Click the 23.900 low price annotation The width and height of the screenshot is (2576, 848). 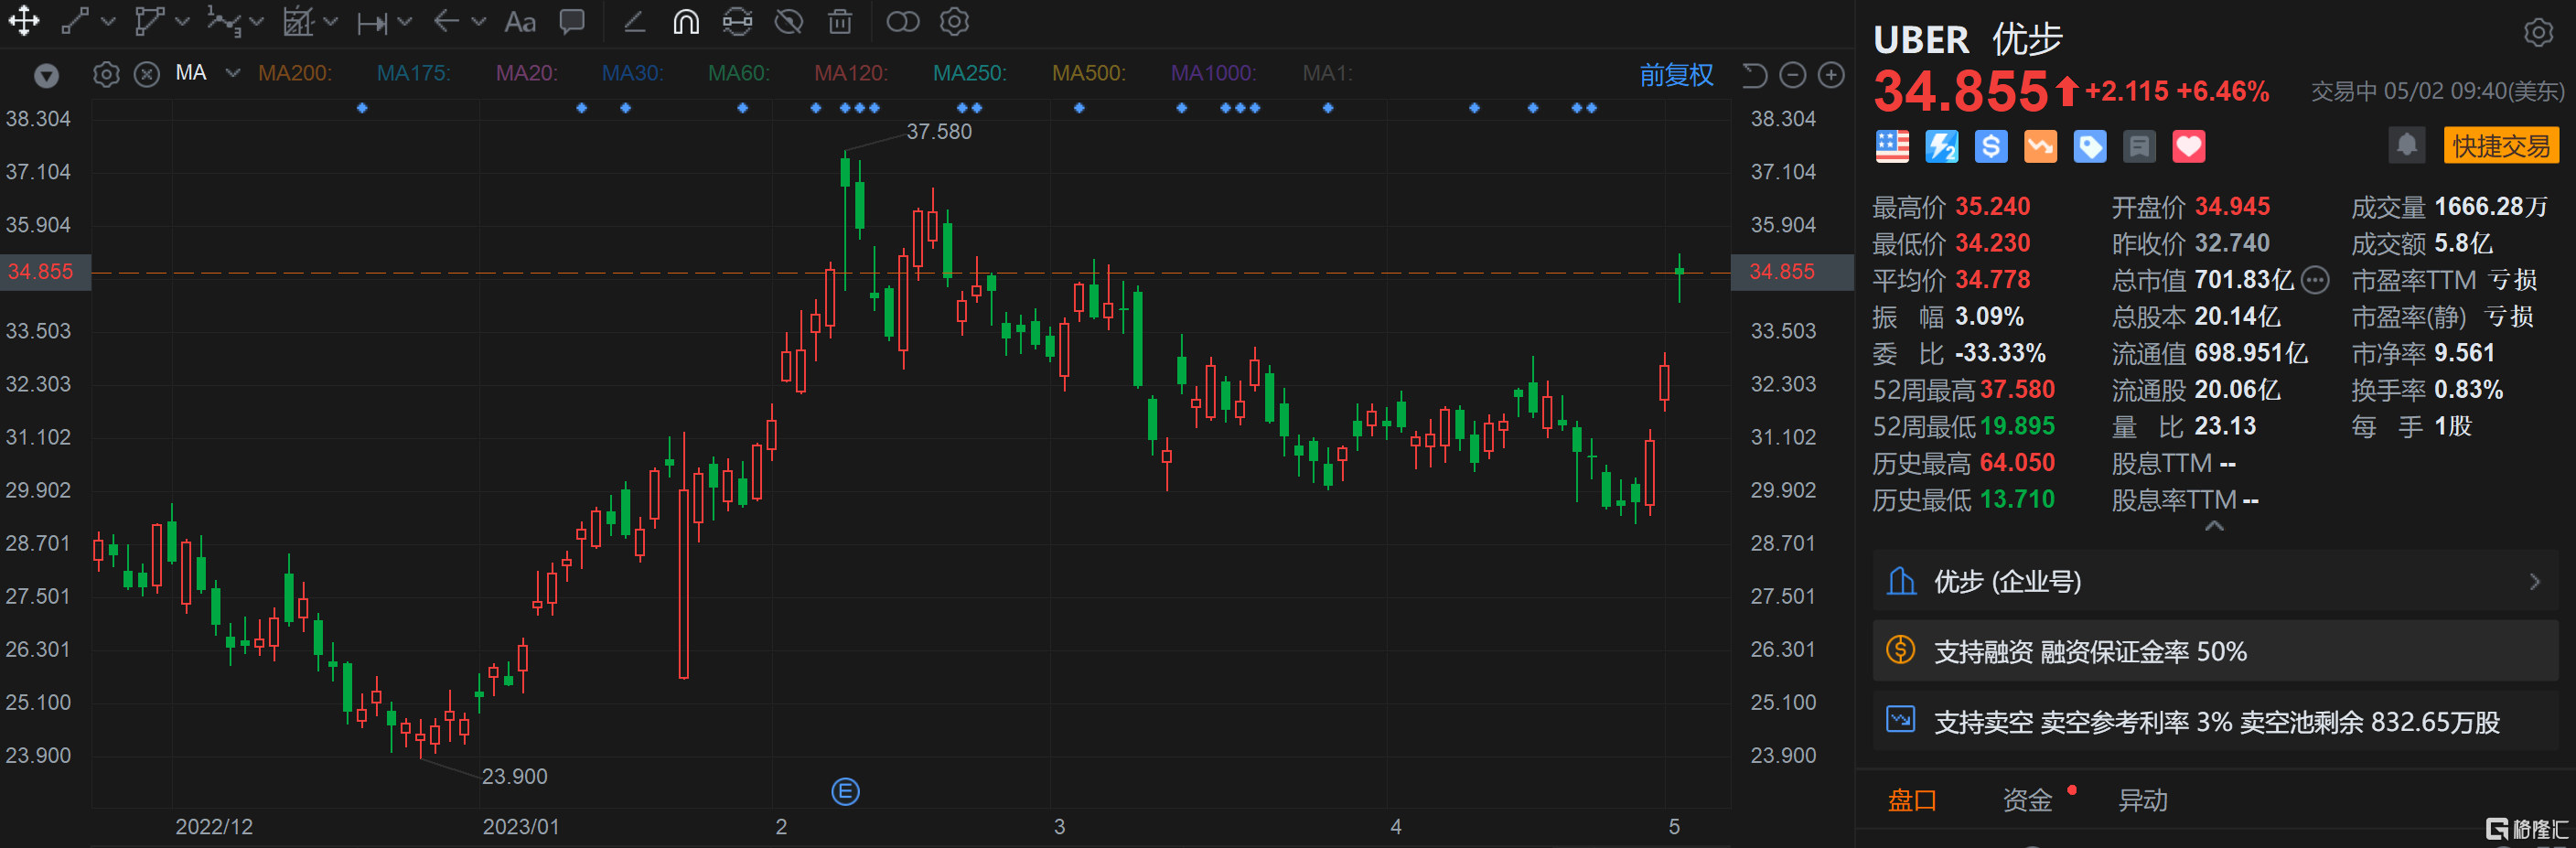[x=515, y=776]
